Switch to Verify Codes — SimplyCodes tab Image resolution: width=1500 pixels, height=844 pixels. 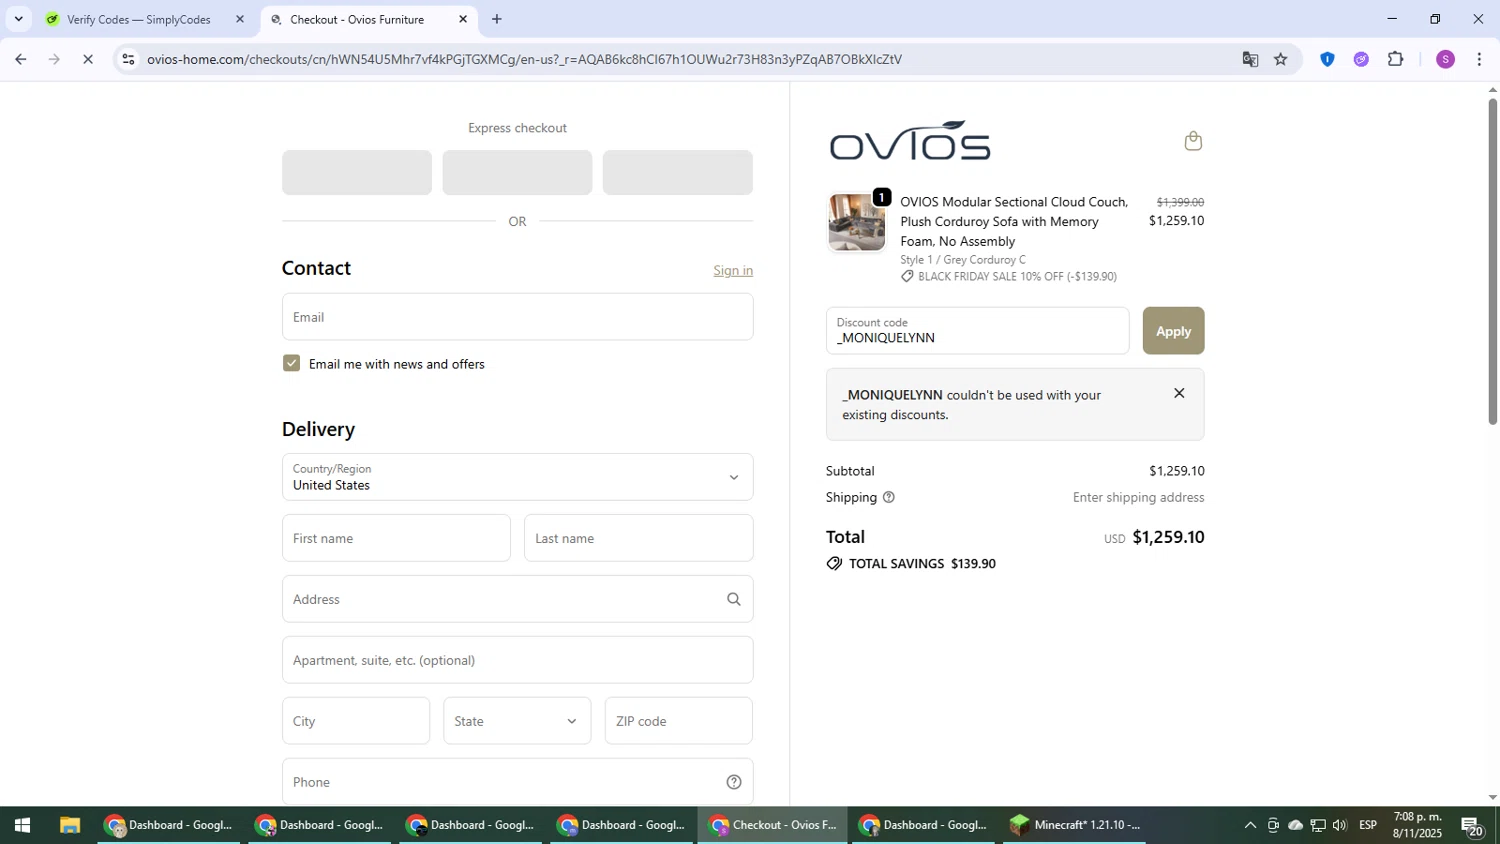tap(139, 19)
